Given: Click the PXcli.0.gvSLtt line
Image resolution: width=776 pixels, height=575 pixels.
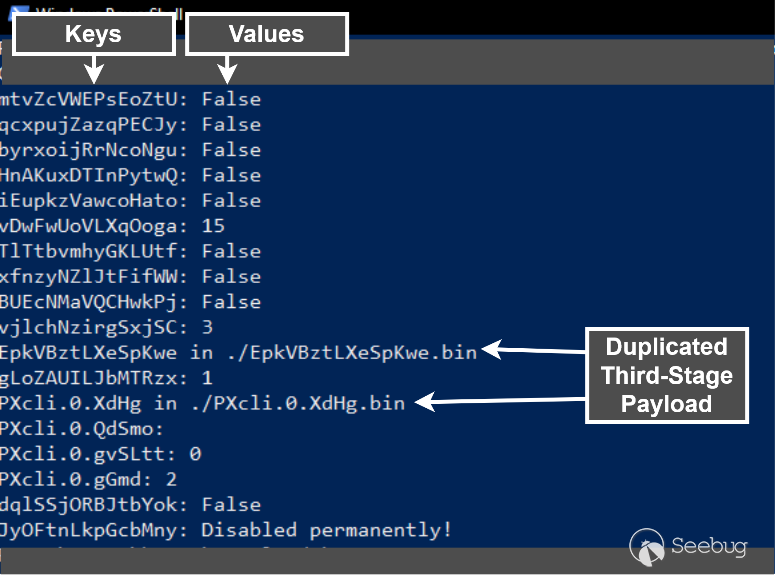Looking at the screenshot, I should (100, 454).
